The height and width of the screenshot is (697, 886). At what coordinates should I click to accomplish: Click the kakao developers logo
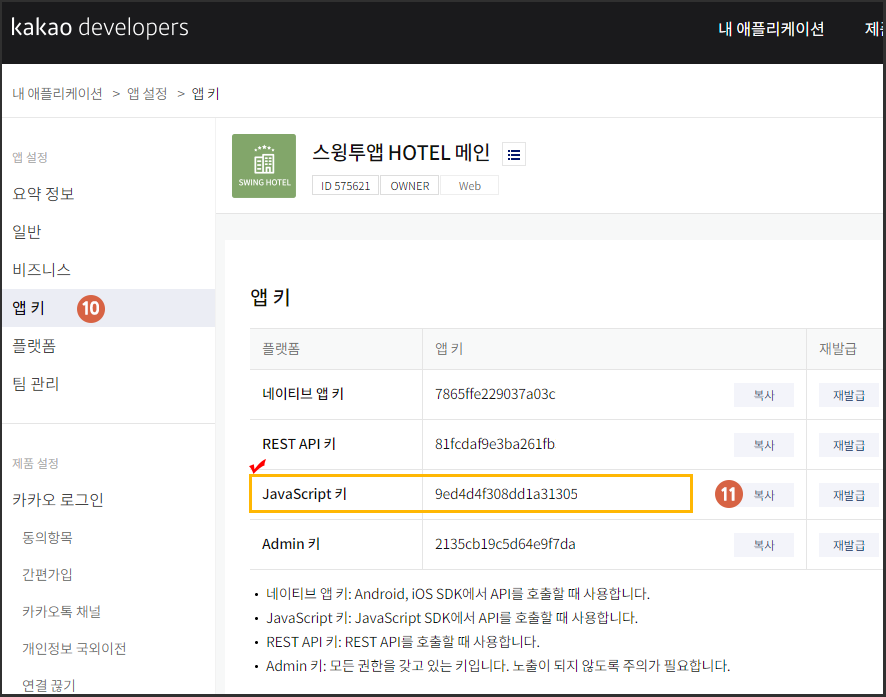[100, 28]
